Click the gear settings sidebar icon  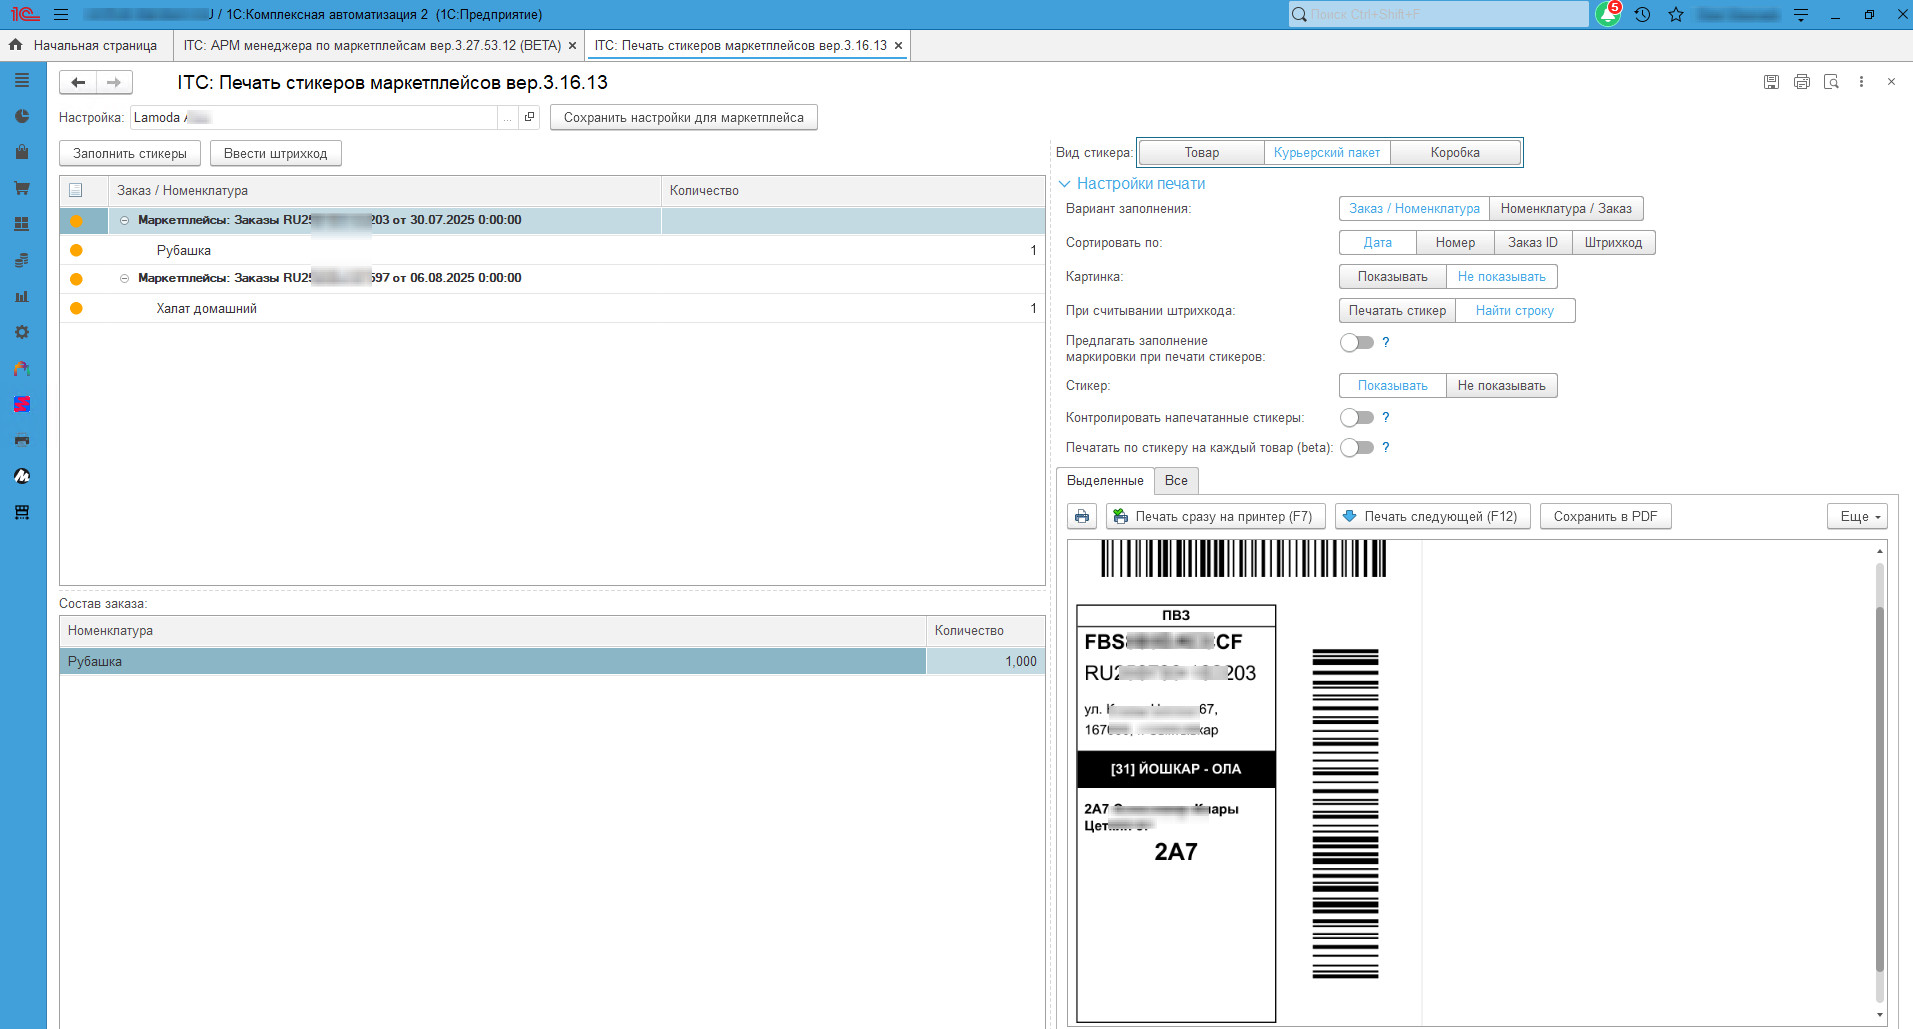[22, 332]
